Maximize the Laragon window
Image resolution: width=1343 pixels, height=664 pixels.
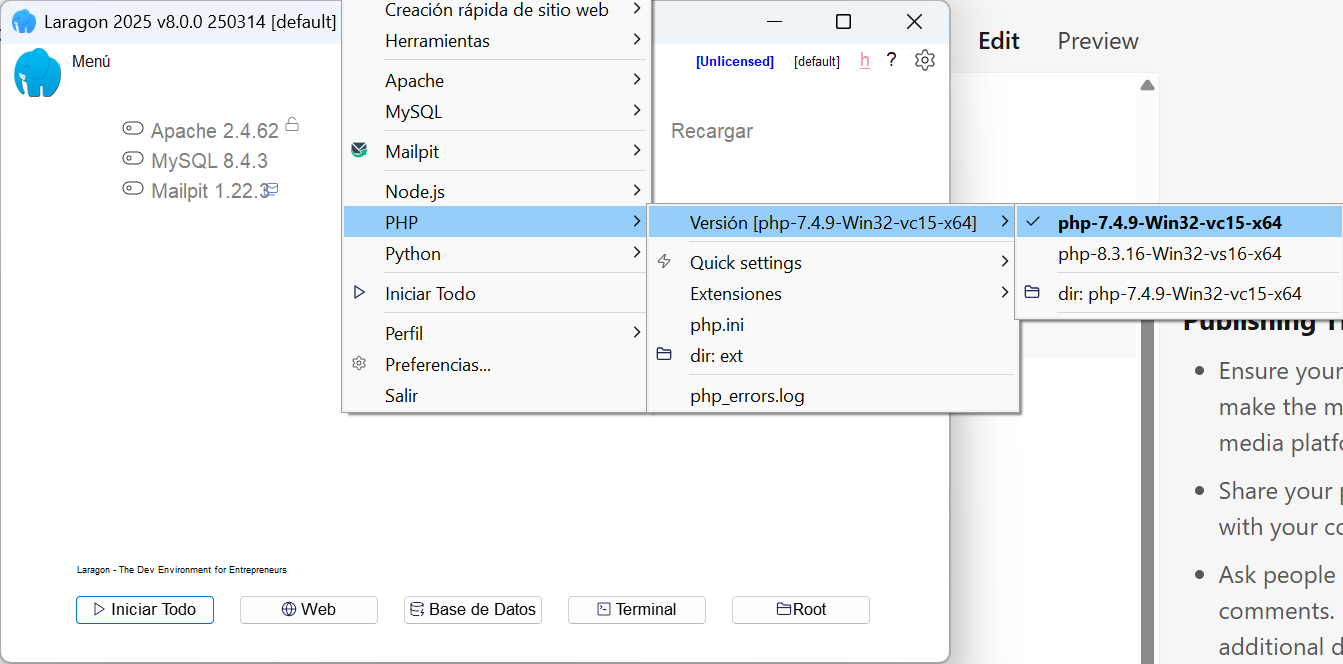pyautogui.click(x=843, y=22)
